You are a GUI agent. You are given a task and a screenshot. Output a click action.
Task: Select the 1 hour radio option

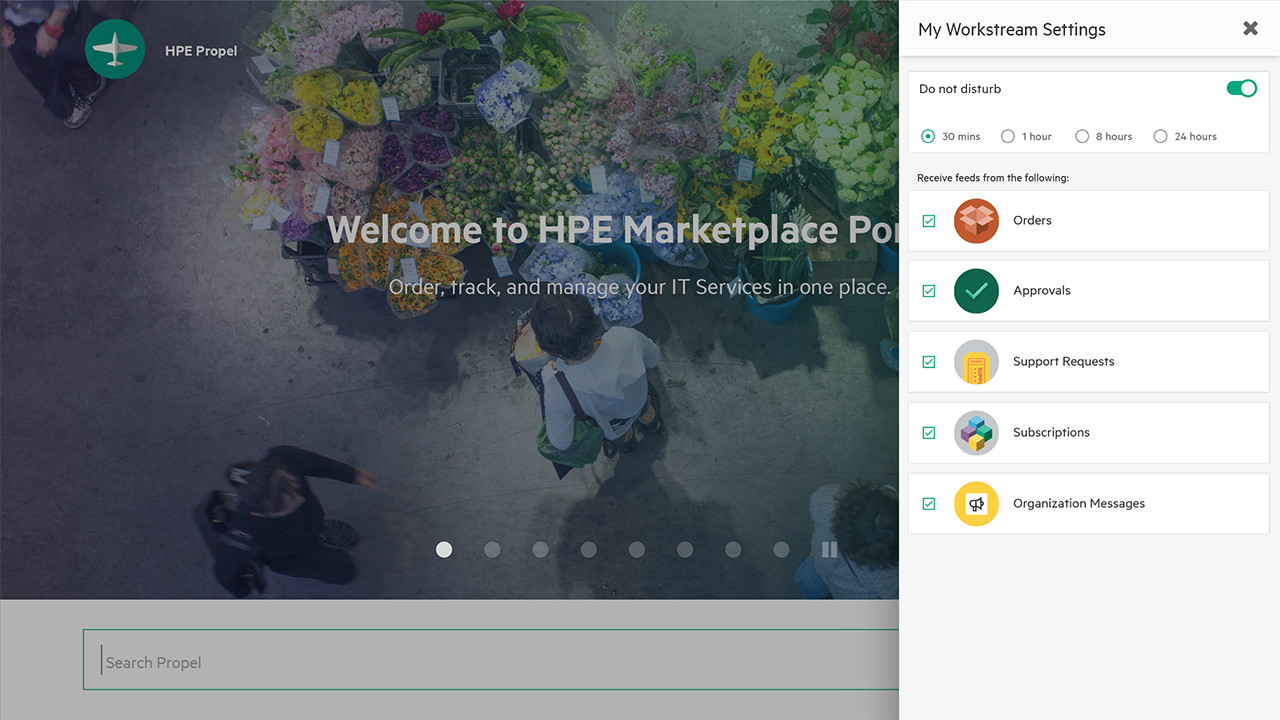coord(1008,136)
